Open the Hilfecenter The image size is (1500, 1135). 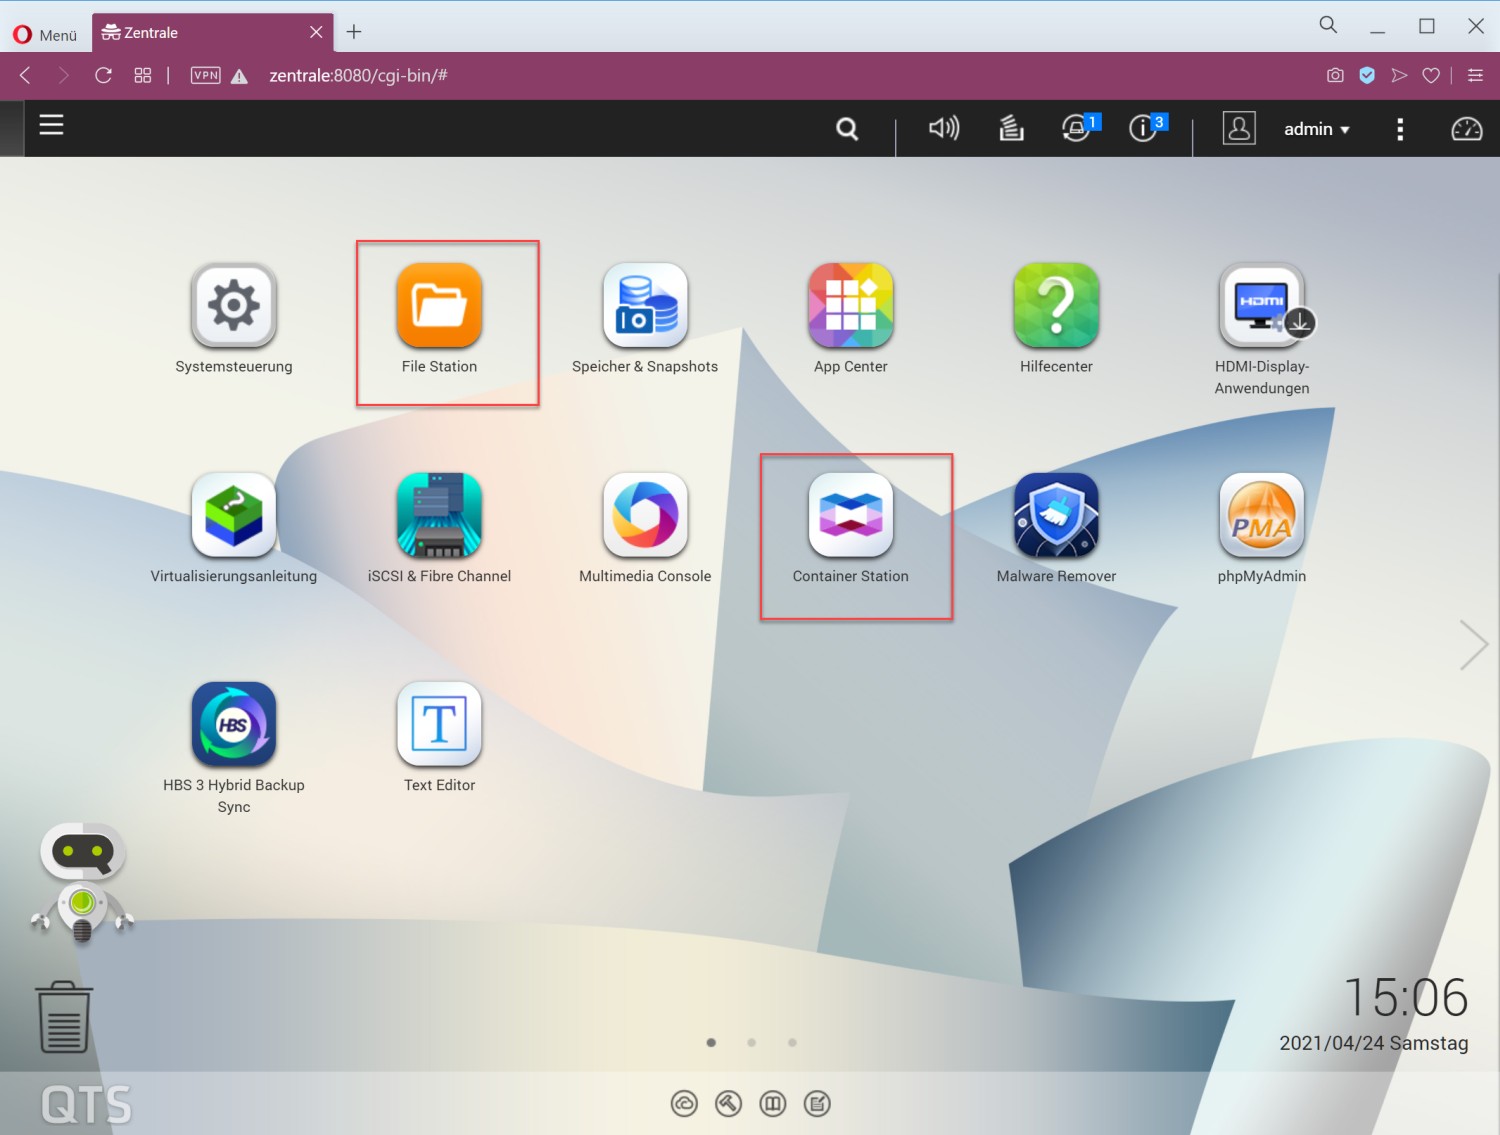pos(1056,305)
